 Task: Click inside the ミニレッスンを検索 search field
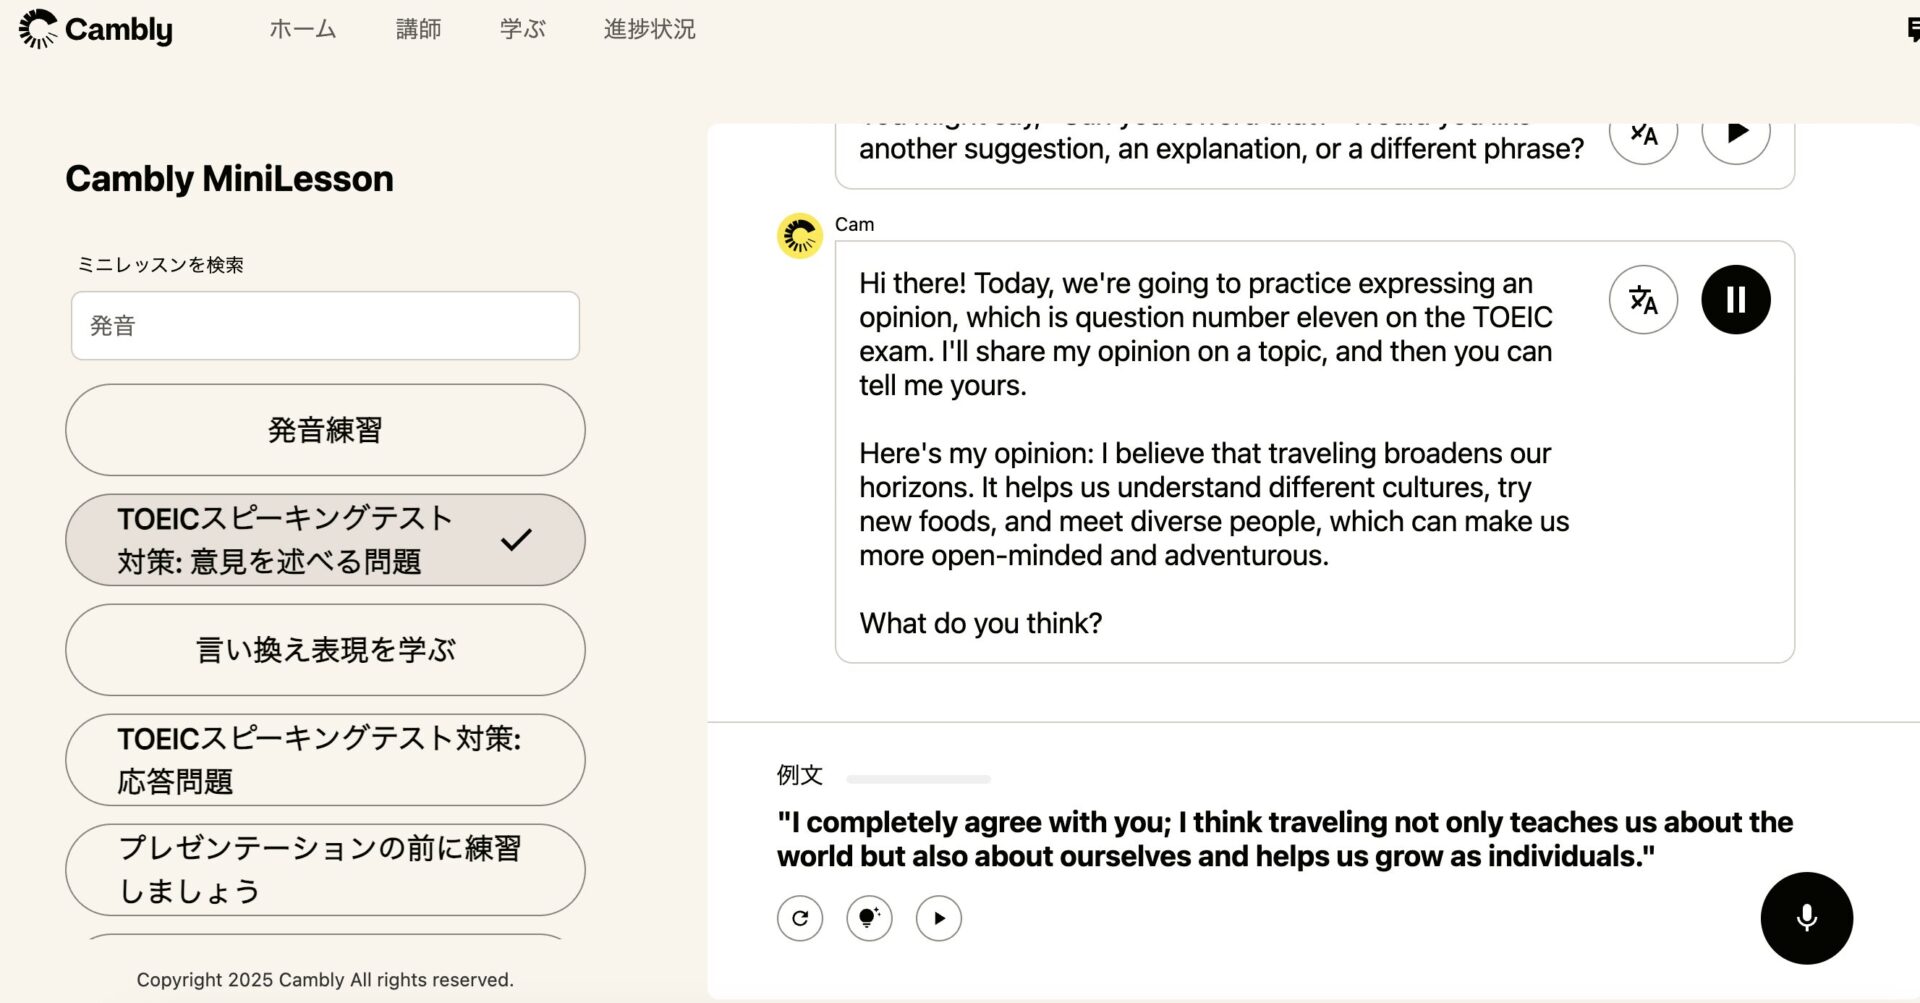coord(324,326)
